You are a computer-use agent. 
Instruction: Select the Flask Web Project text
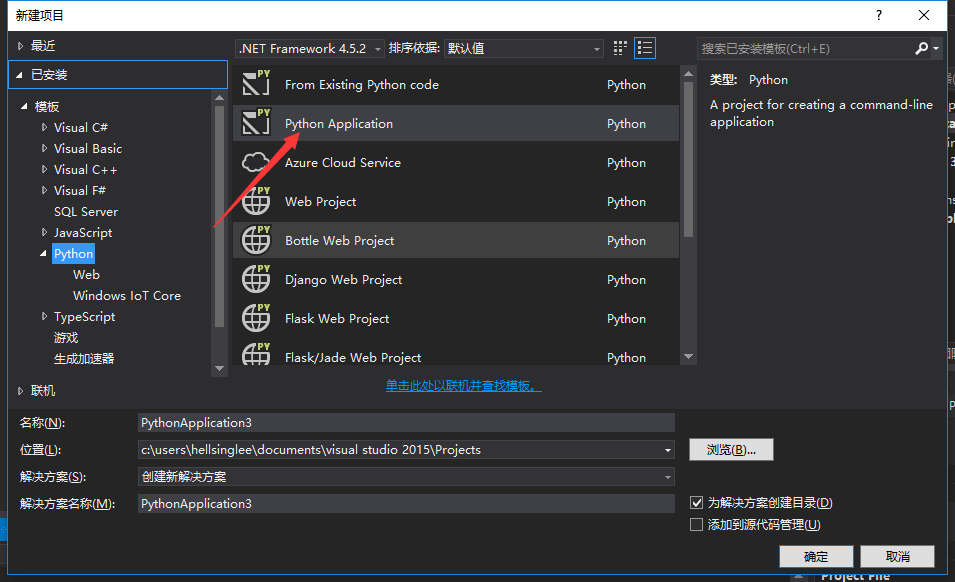pyautogui.click(x=337, y=318)
